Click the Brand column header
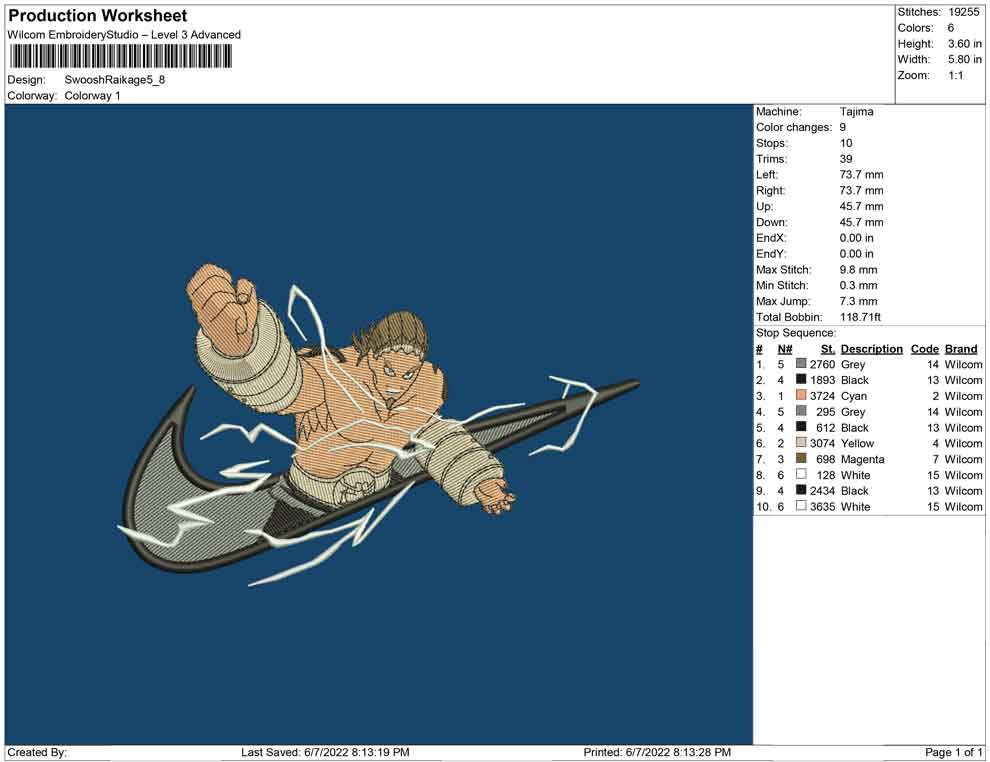The height and width of the screenshot is (762, 990). point(961,349)
